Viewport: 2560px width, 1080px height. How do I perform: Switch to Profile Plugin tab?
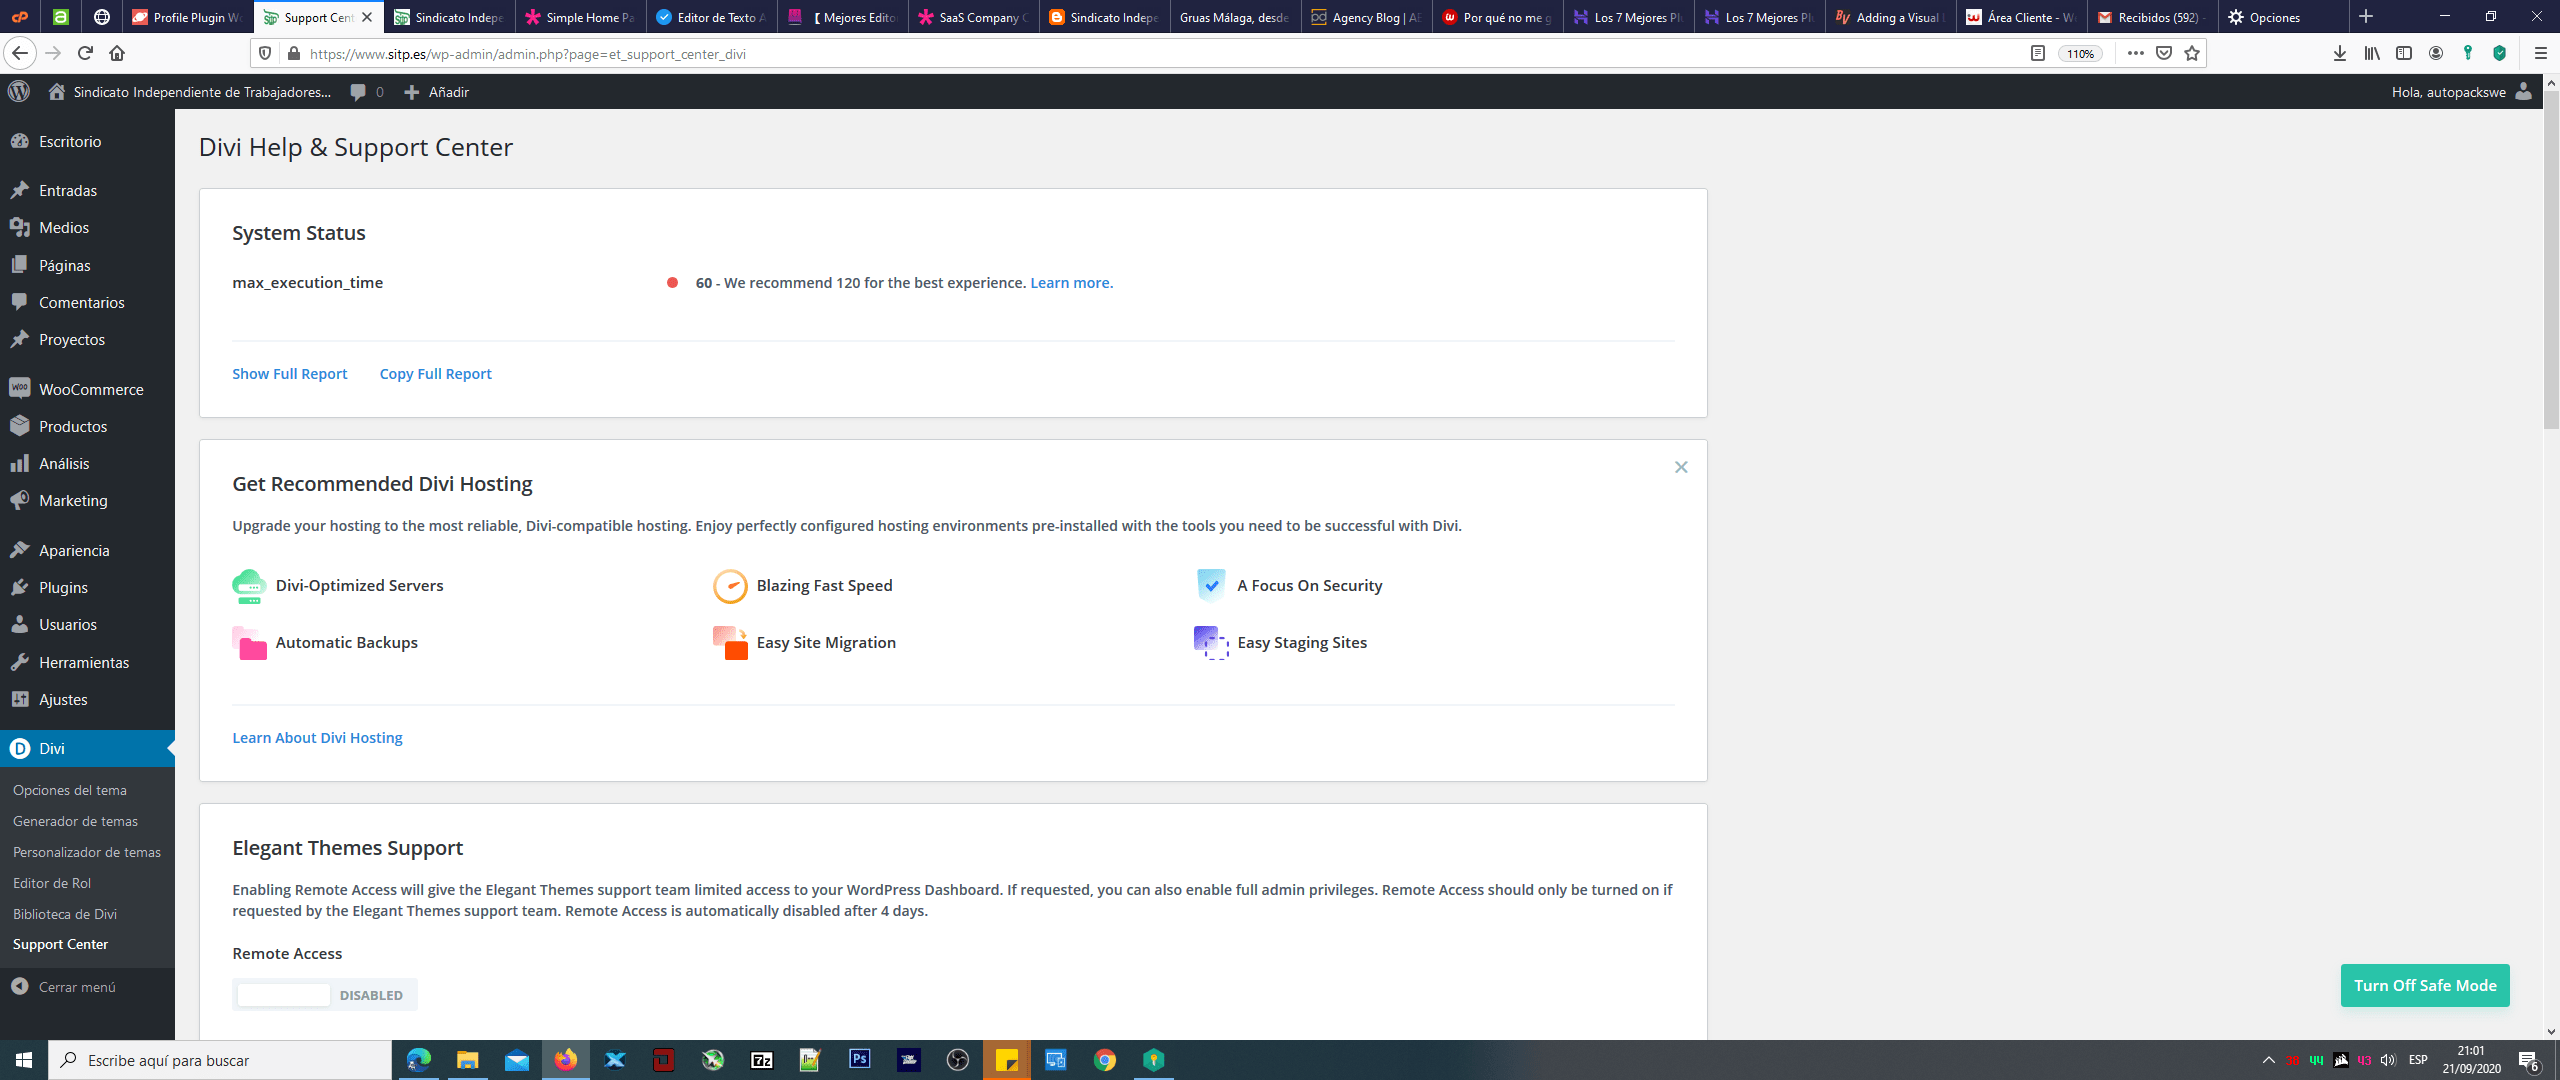pos(188,17)
